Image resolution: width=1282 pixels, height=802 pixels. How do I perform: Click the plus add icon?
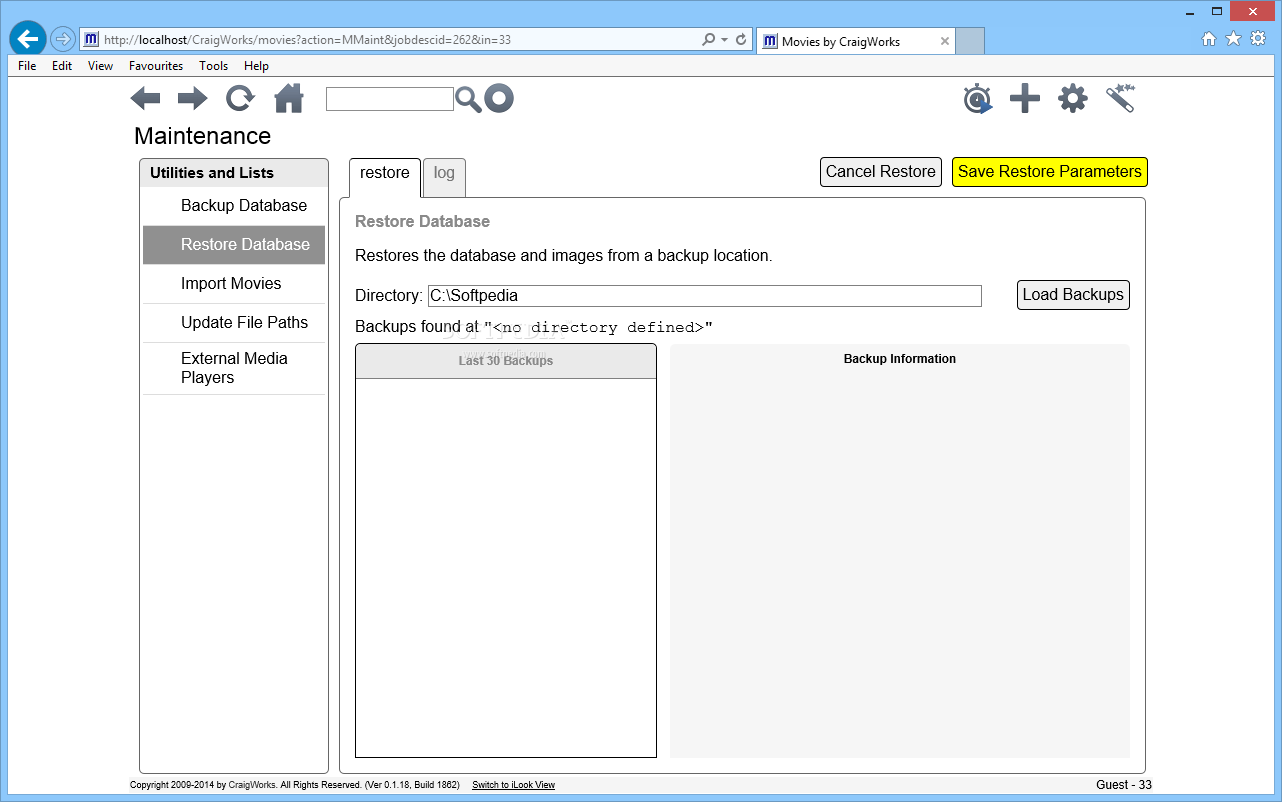pyautogui.click(x=1025, y=98)
